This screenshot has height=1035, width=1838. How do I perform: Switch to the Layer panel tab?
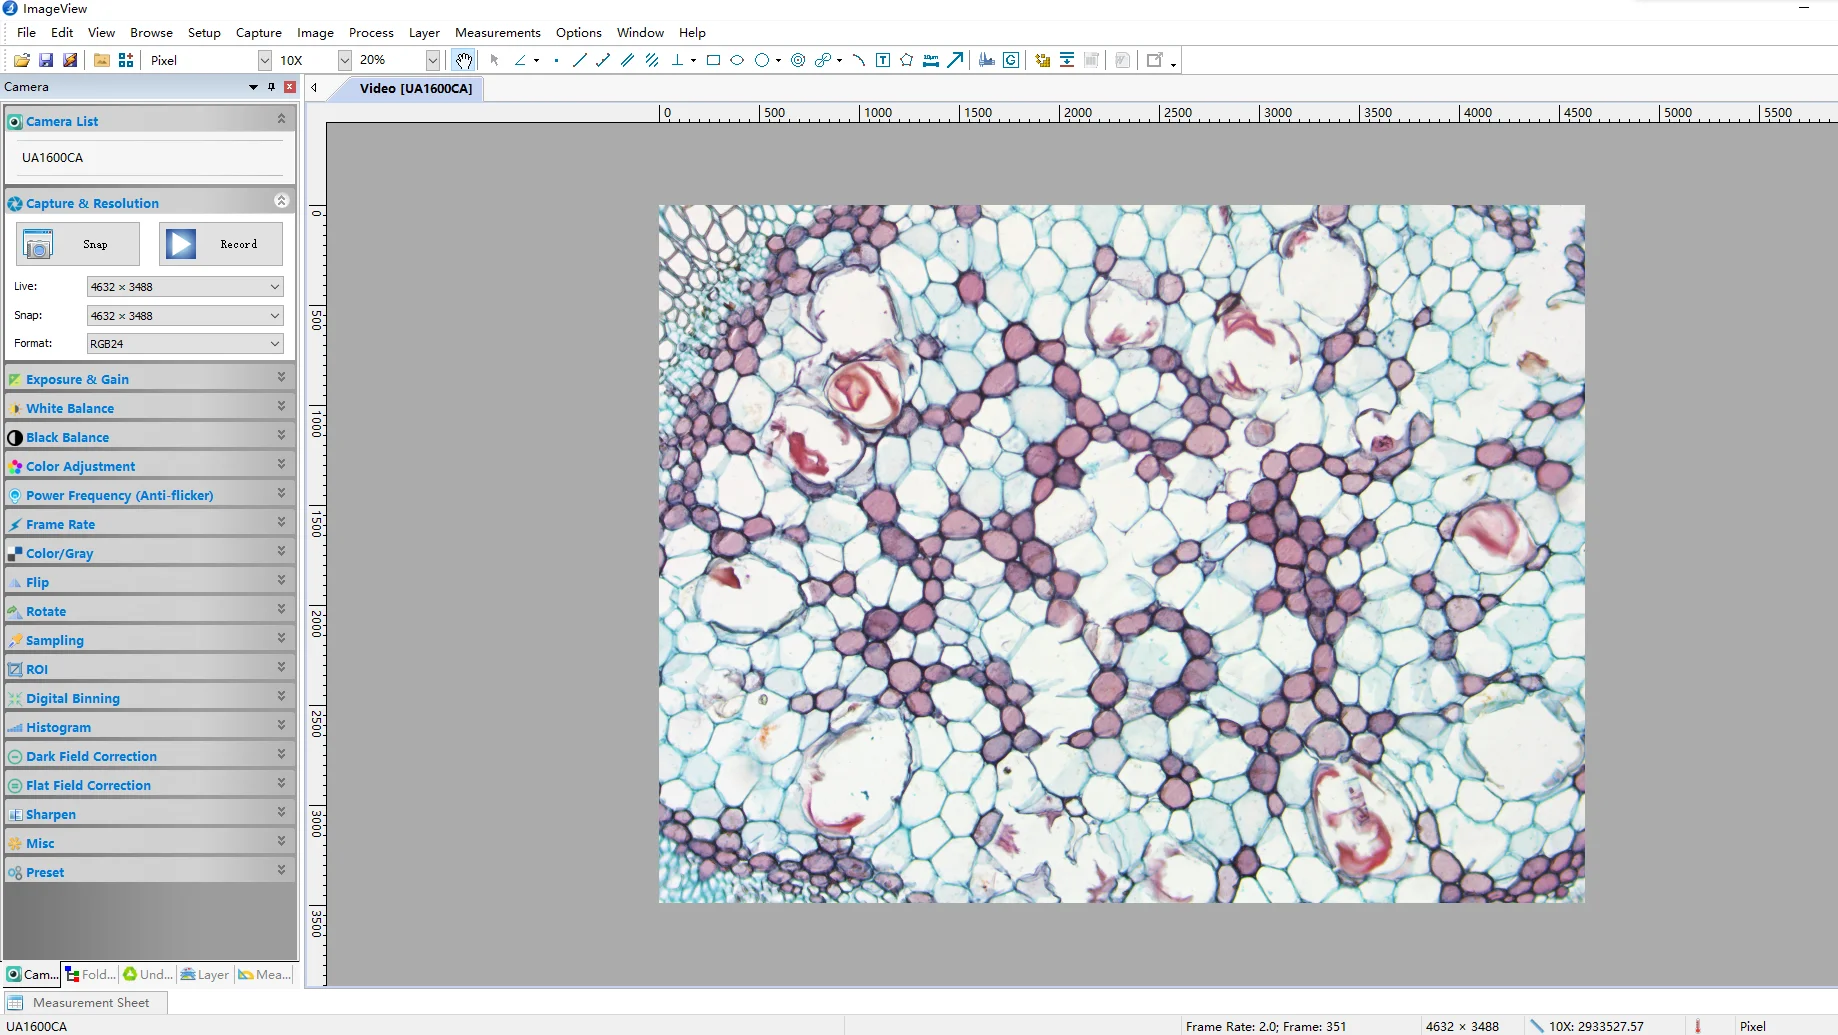pyautogui.click(x=205, y=974)
